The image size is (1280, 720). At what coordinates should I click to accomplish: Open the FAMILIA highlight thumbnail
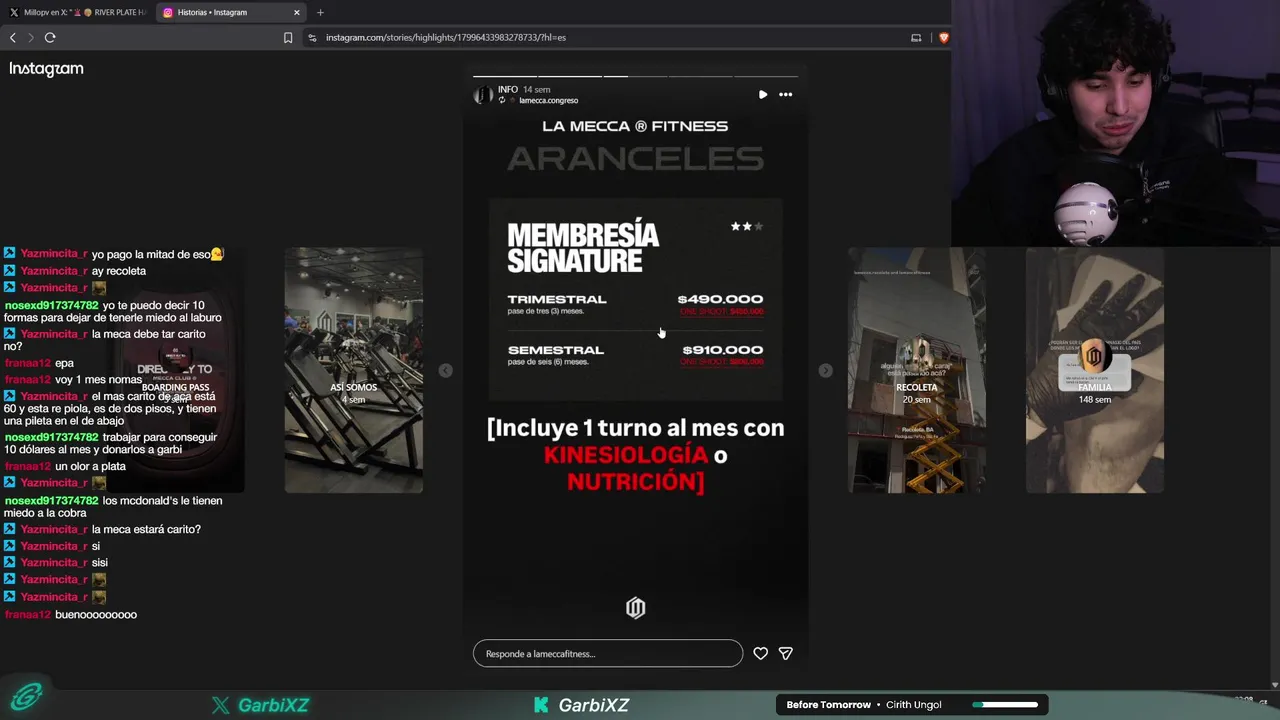click(1095, 370)
